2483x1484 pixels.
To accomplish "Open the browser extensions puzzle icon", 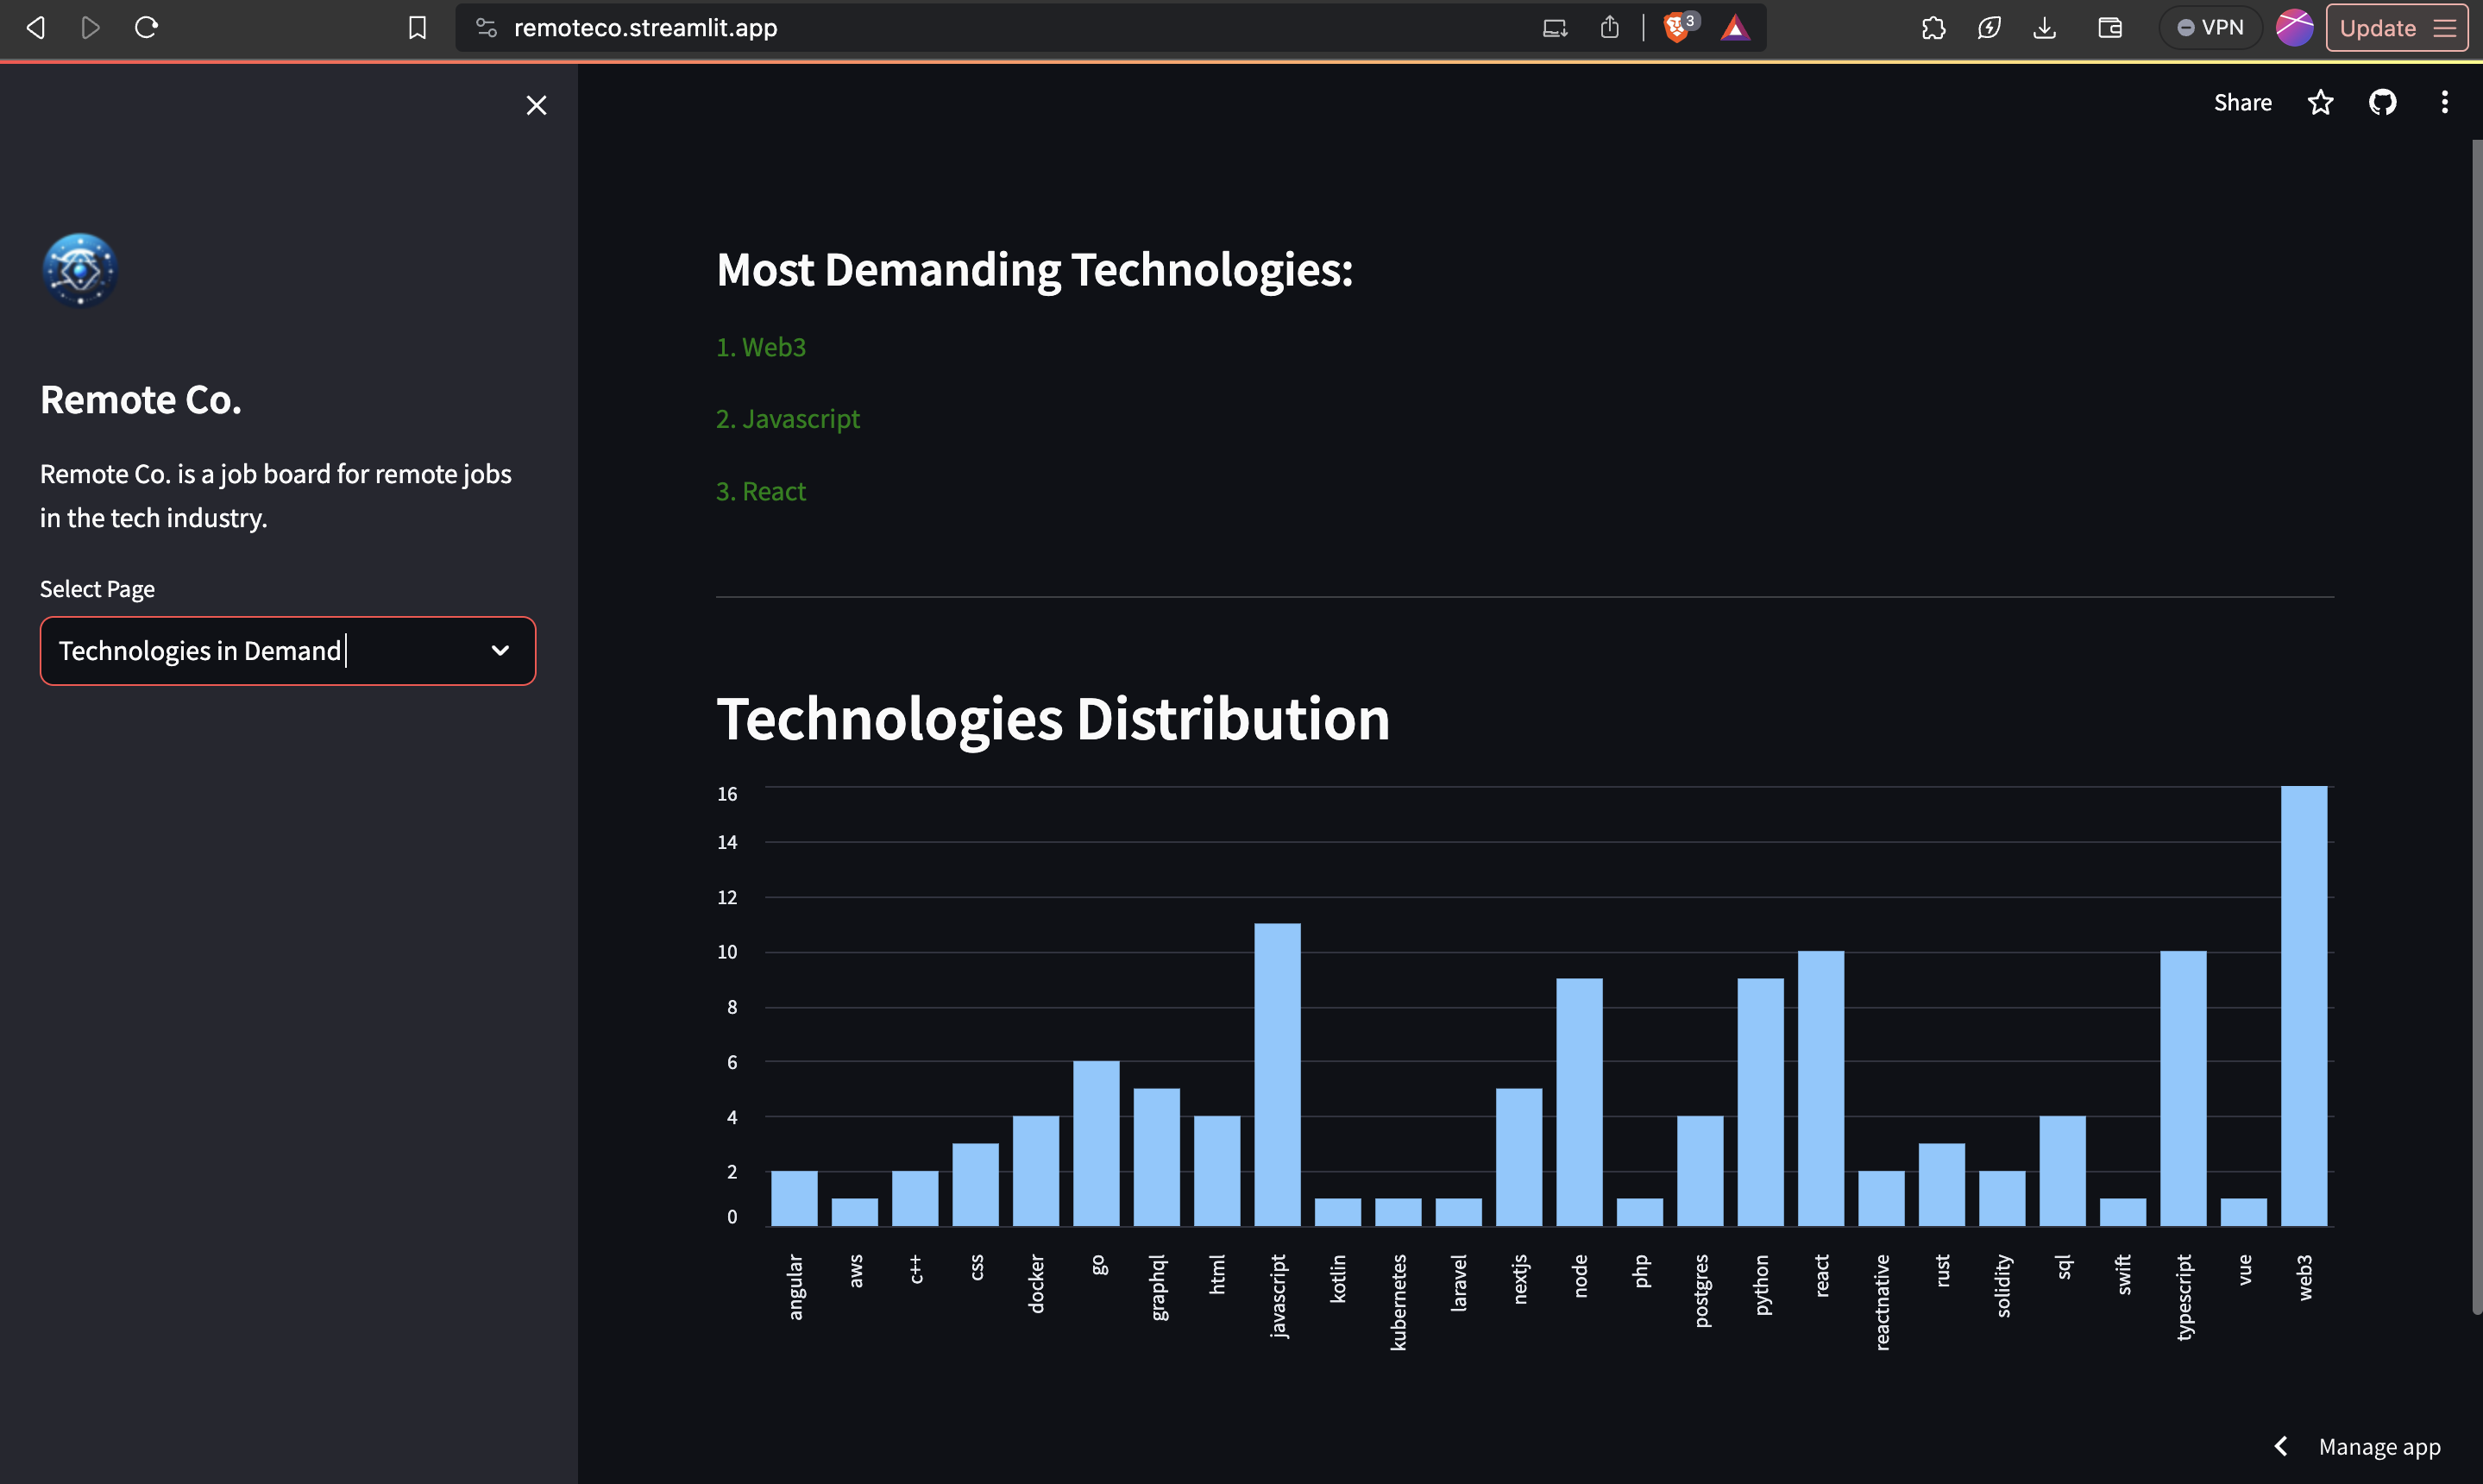I will point(1933,28).
